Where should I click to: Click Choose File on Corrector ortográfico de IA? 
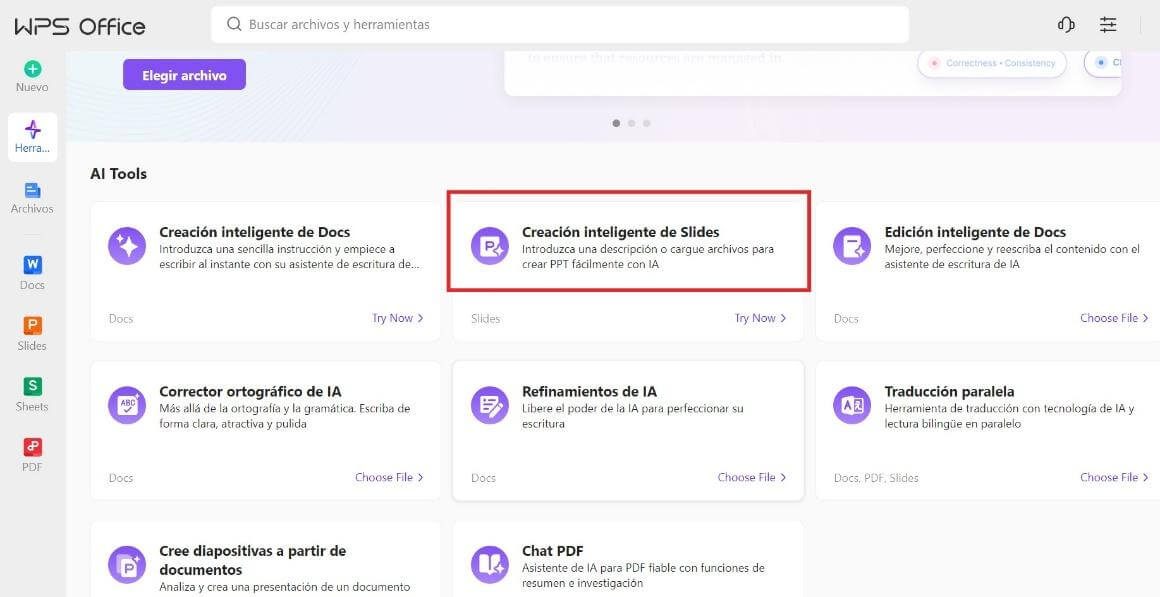pos(390,477)
